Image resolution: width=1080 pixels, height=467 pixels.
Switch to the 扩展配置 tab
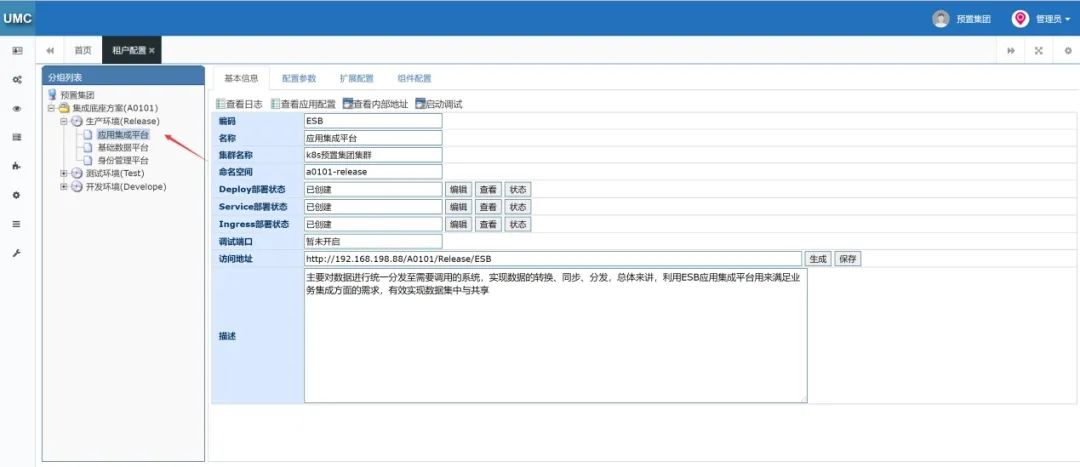pyautogui.click(x=356, y=79)
